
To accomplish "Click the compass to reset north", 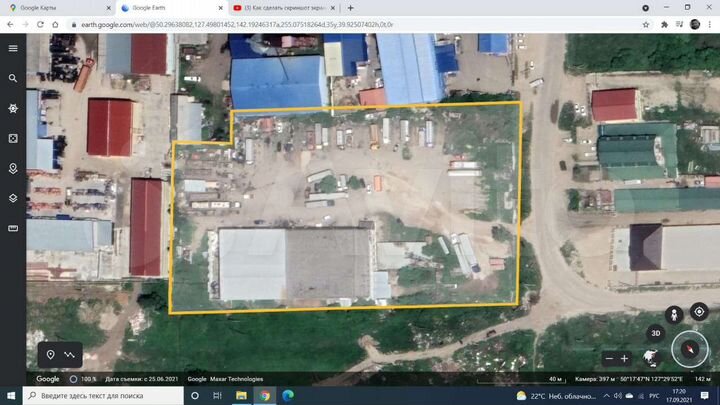I will 689,350.
